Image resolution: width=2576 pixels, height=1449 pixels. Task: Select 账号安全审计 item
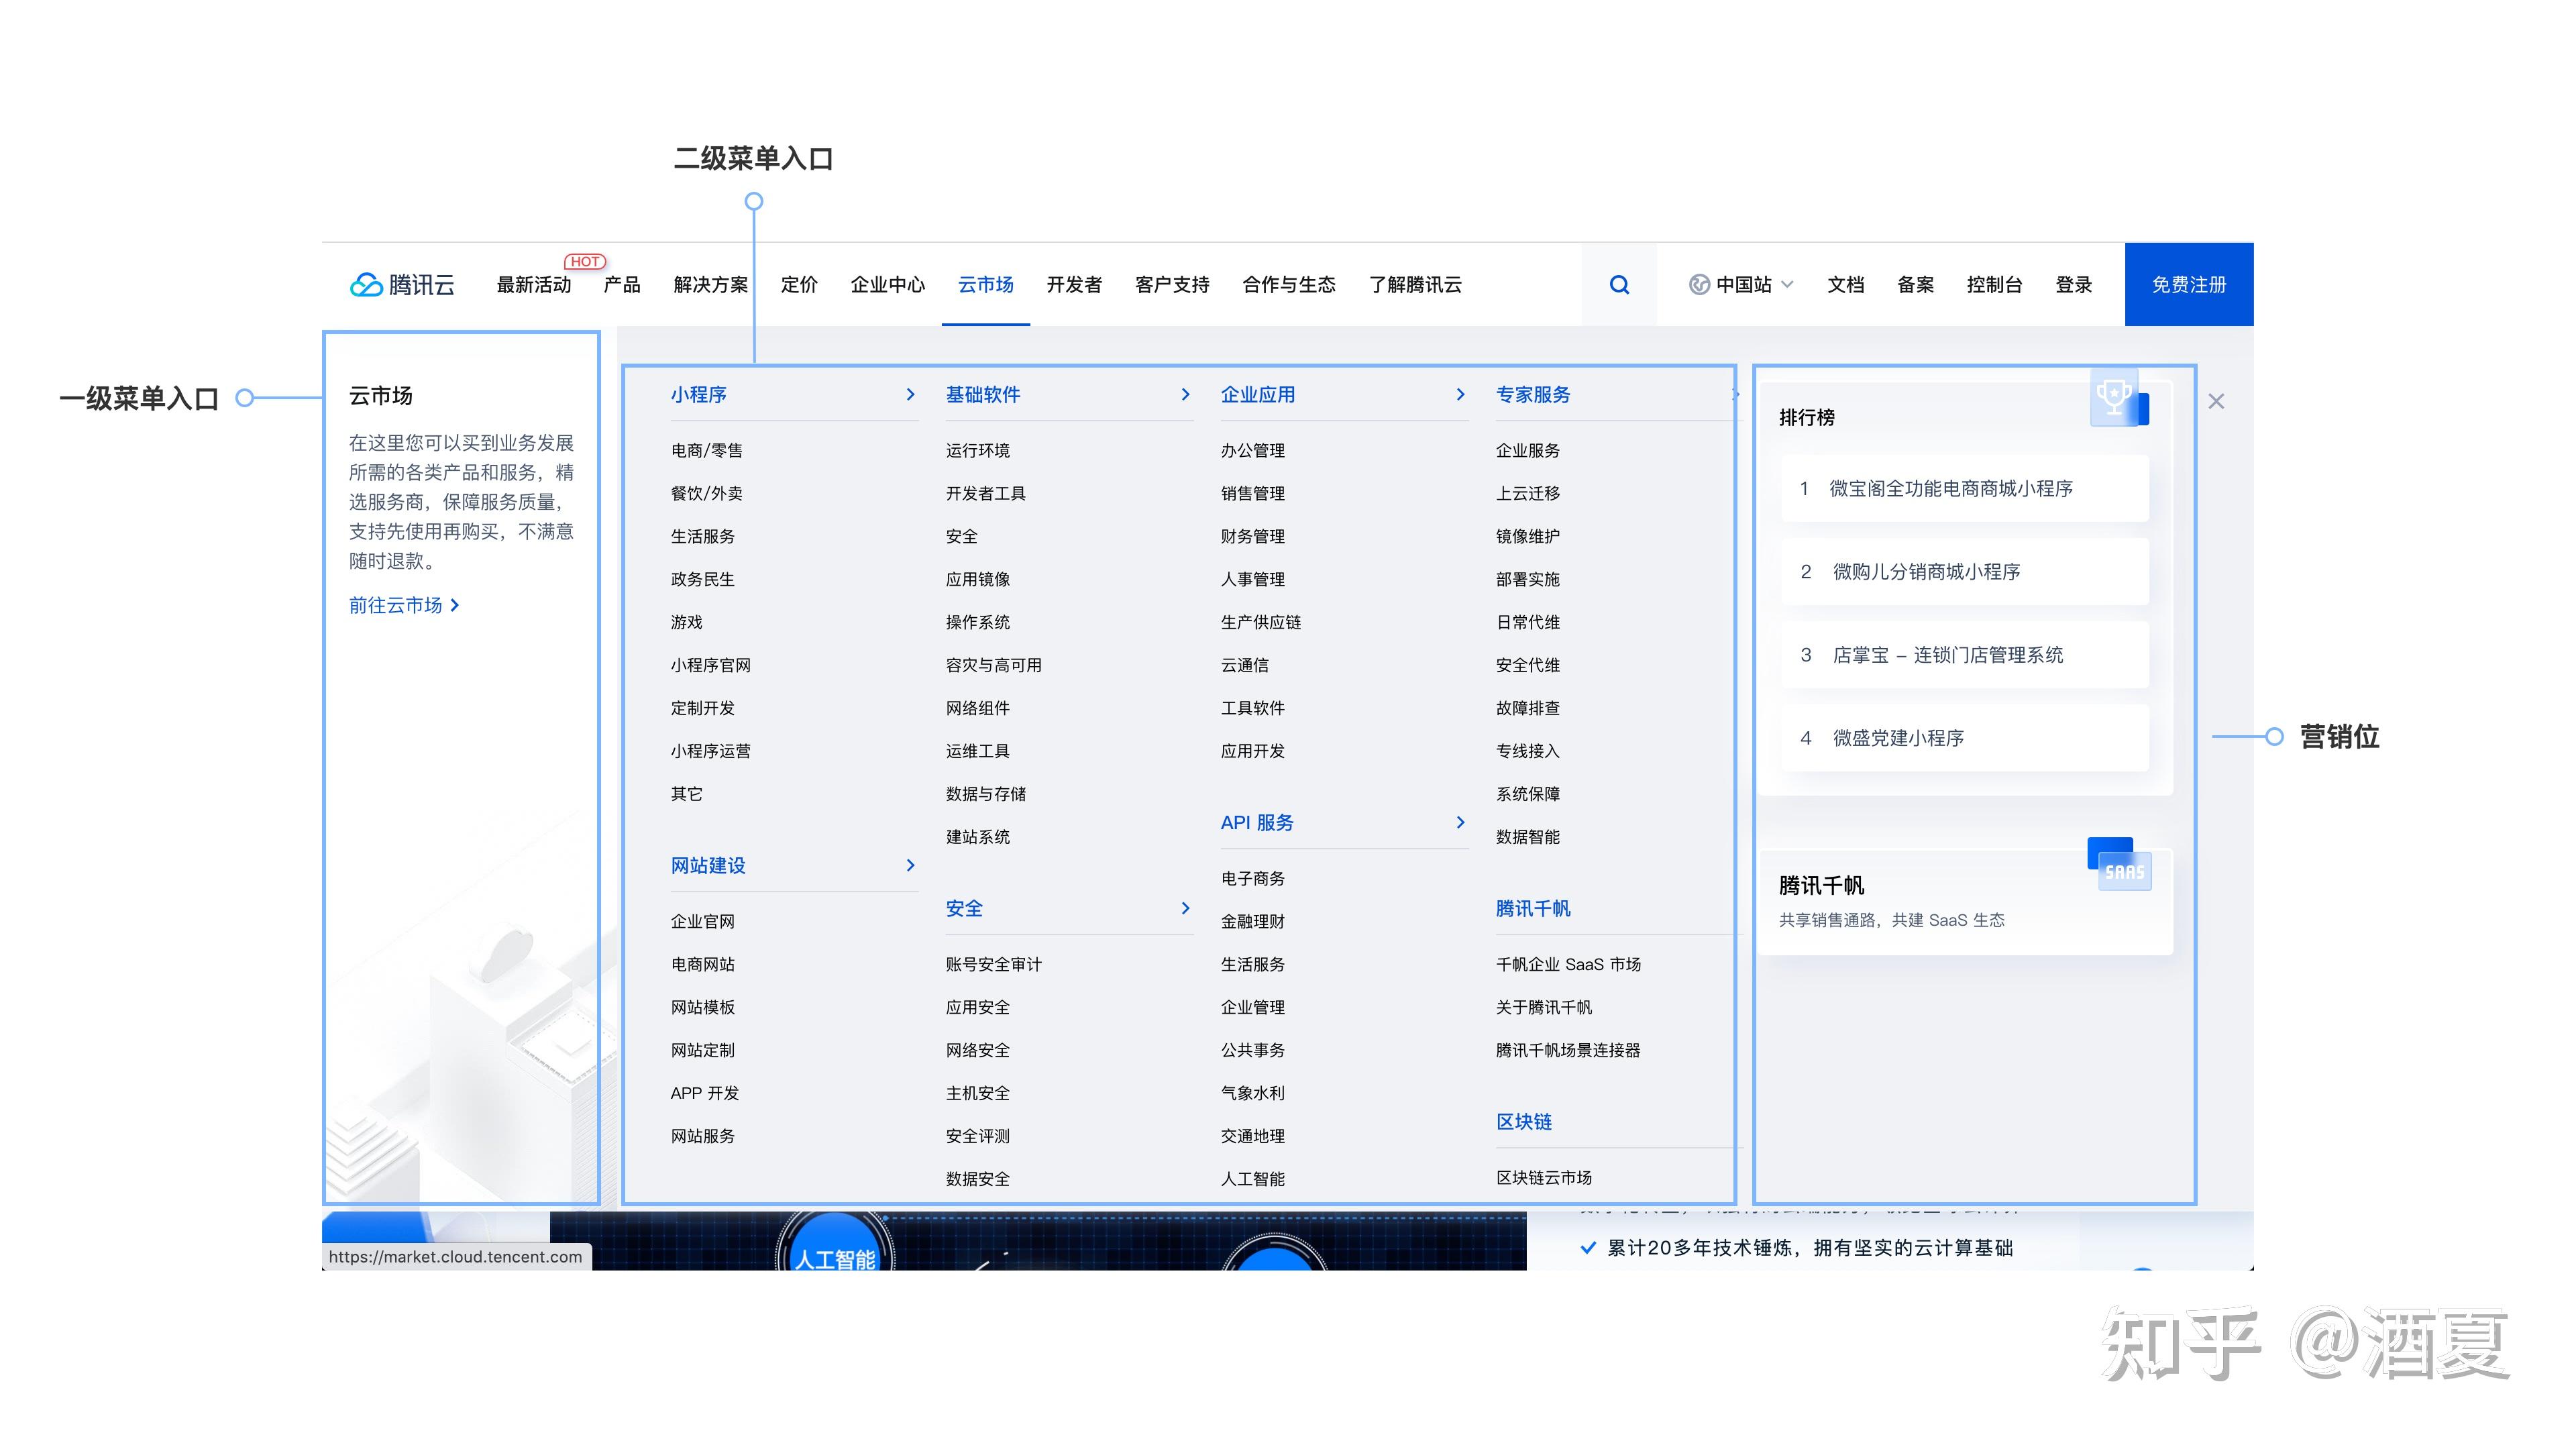pyautogui.click(x=994, y=964)
